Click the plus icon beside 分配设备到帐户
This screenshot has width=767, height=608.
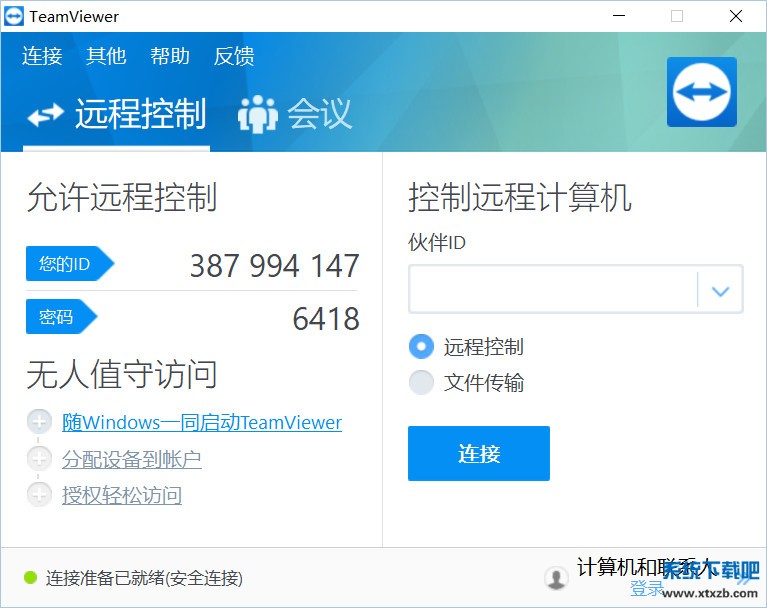39,459
